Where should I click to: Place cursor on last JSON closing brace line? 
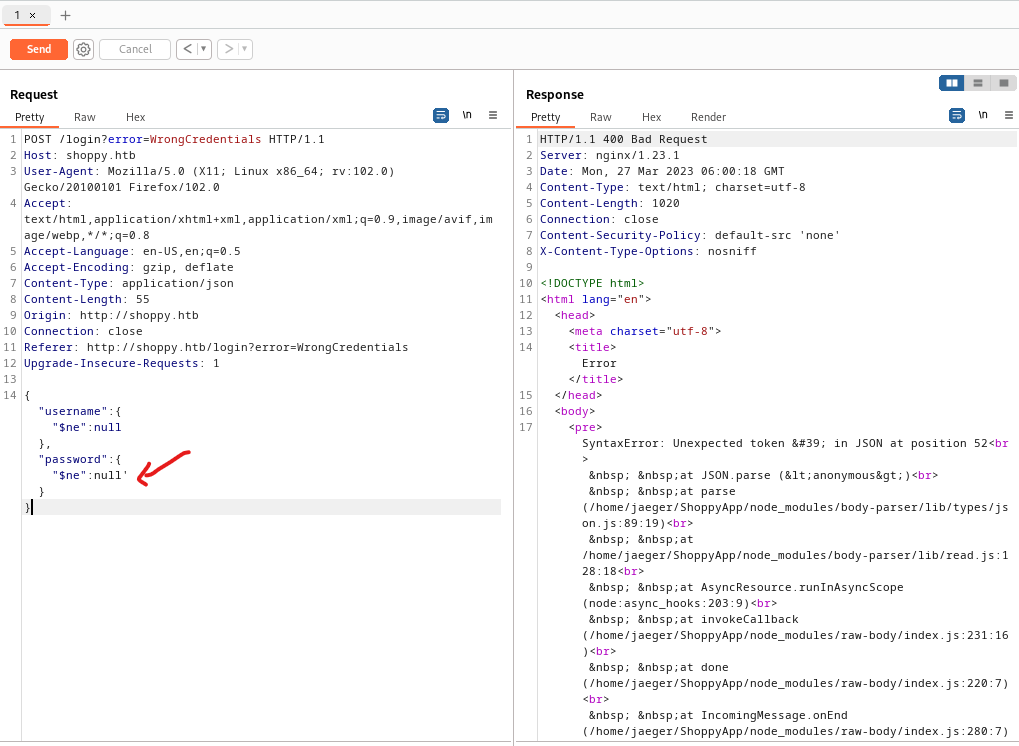pos(261,508)
